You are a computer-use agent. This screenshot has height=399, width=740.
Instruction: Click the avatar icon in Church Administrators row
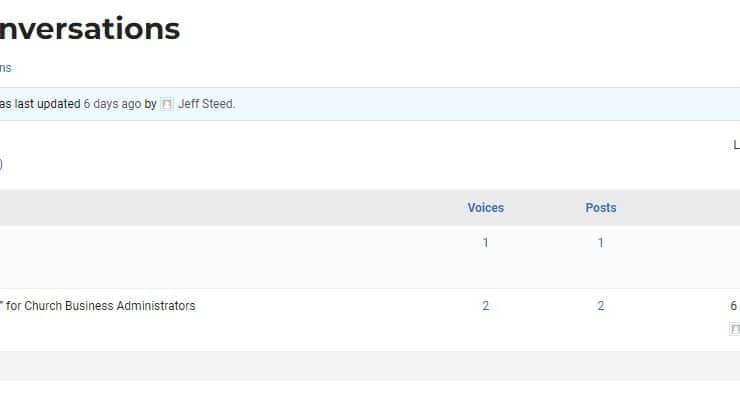(x=735, y=329)
